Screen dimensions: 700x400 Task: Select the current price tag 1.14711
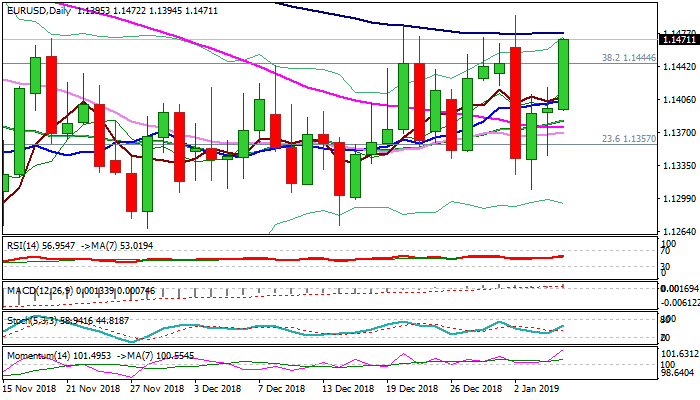(667, 39)
